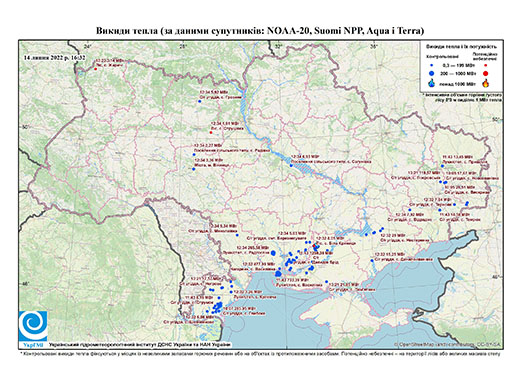Select the large blue circle legend symbol
520x368 pixels.
pos(432,73)
